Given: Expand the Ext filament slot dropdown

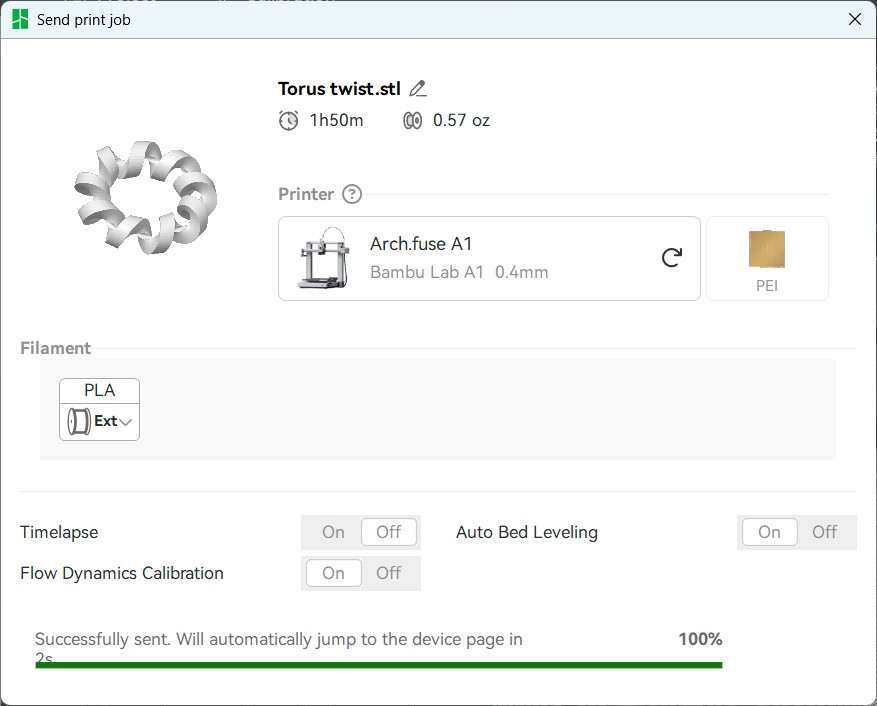Looking at the screenshot, I should pyautogui.click(x=126, y=422).
